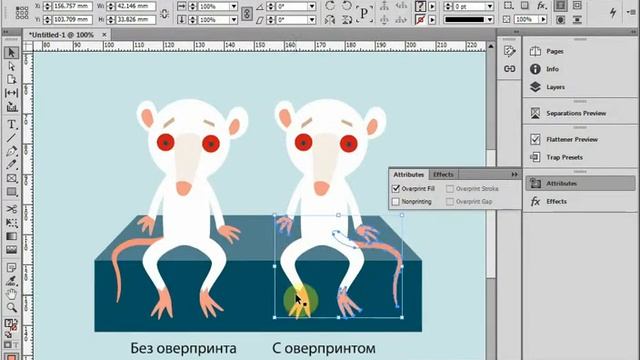Image resolution: width=640 pixels, height=360 pixels.
Task: Expand stroke color flyout arrow
Action: (x=432, y=20)
